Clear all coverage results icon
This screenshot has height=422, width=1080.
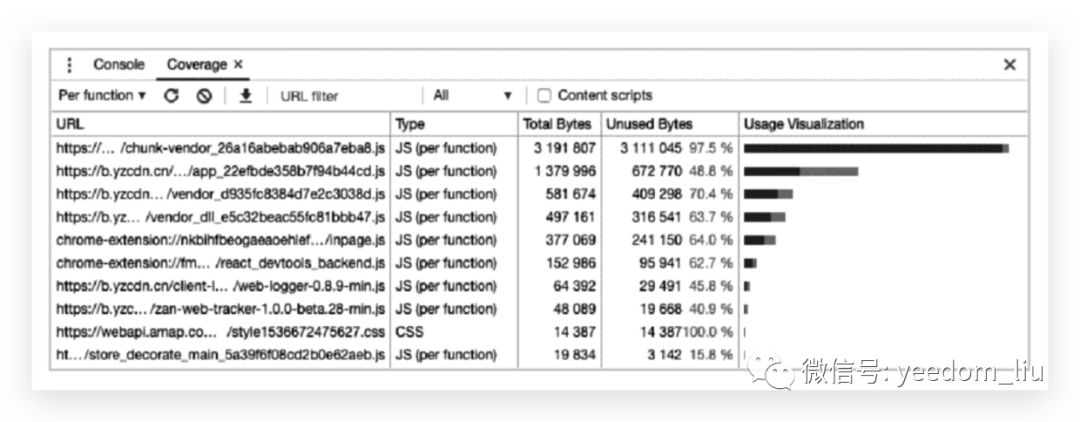click(204, 96)
